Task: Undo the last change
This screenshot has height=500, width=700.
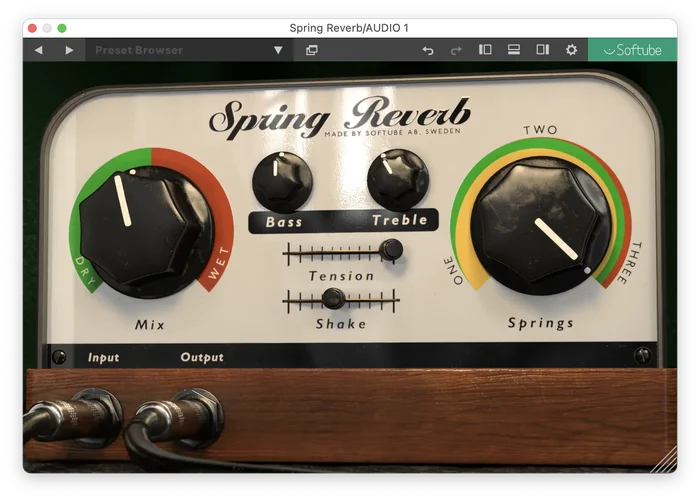Action: pyautogui.click(x=428, y=50)
